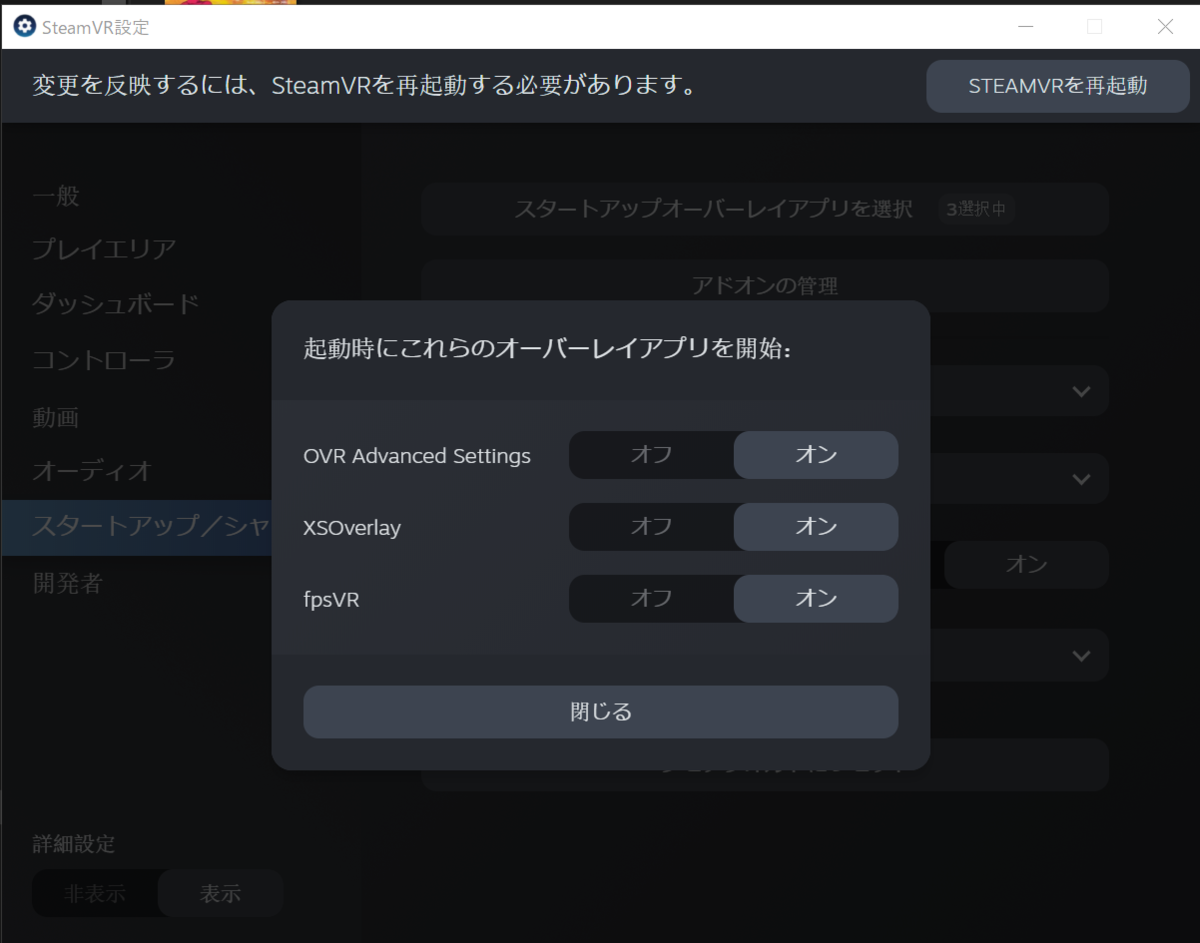Click the 3選択中 badge

coord(976,210)
